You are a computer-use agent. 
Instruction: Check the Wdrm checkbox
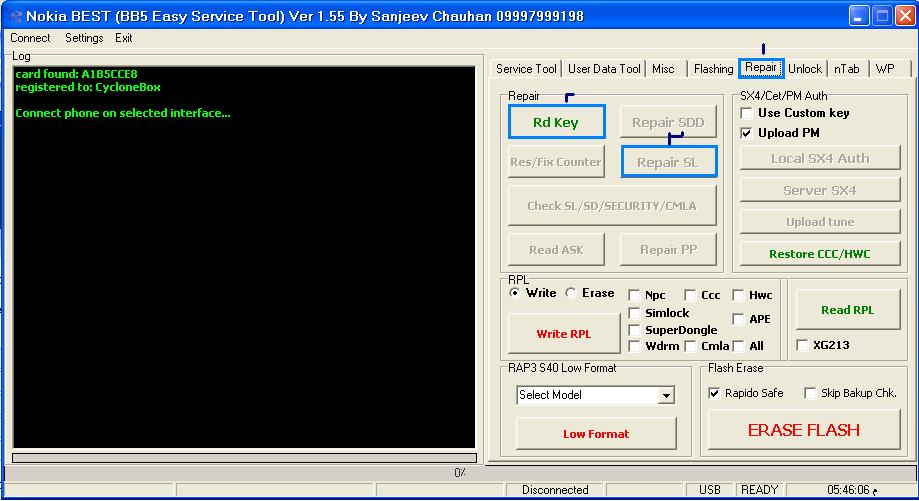pos(634,346)
